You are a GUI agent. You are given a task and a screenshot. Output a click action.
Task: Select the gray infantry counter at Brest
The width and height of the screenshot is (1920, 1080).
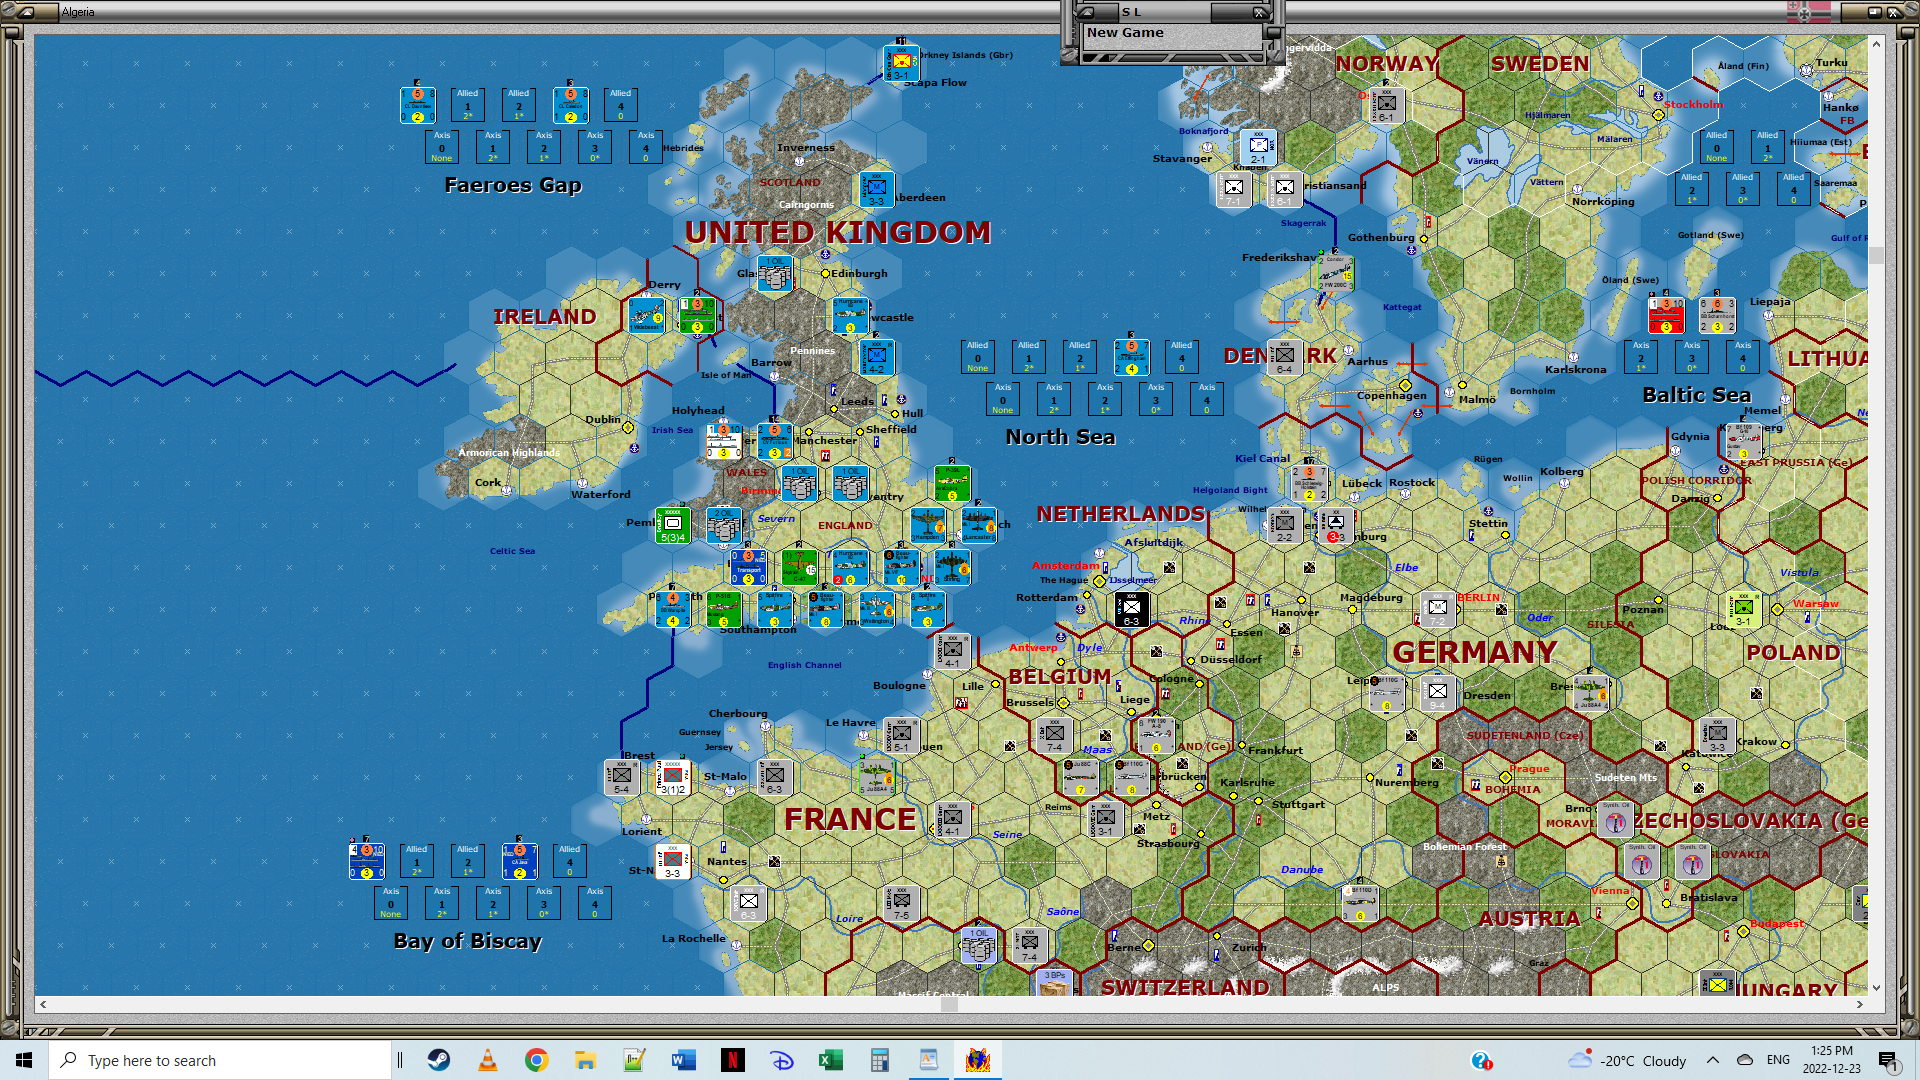pos(621,777)
